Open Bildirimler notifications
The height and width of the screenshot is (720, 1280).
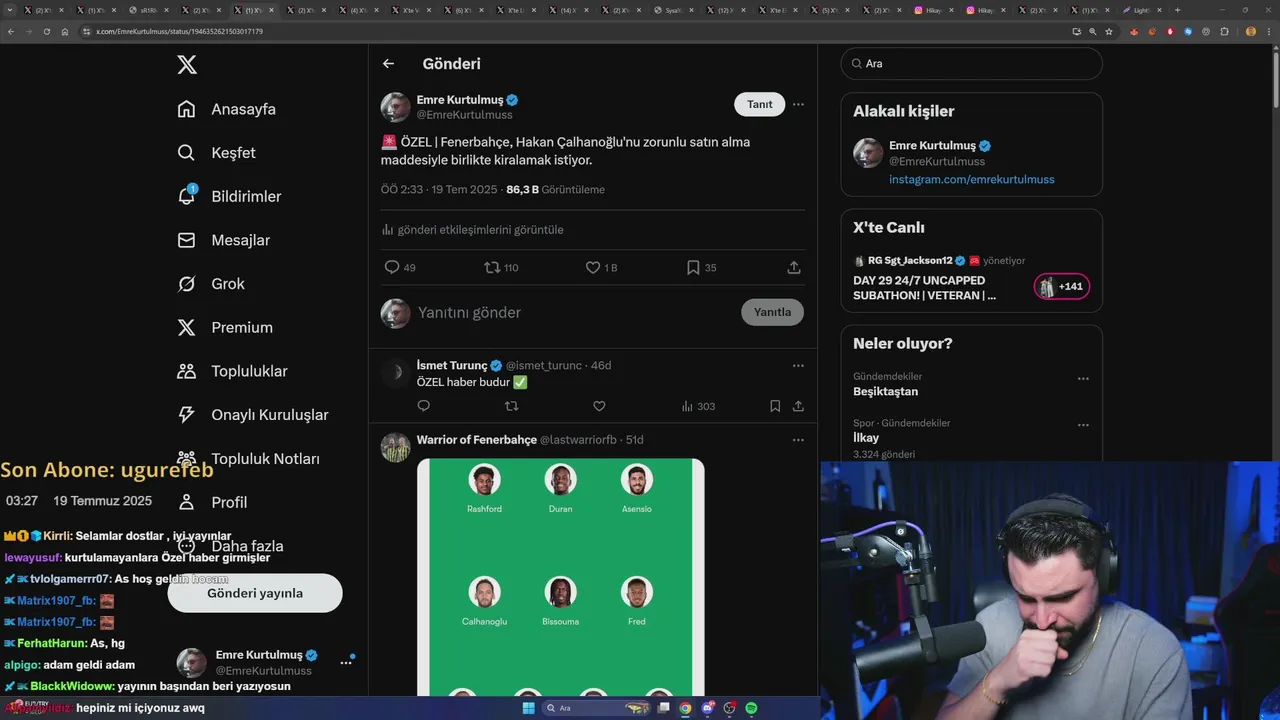(229, 196)
